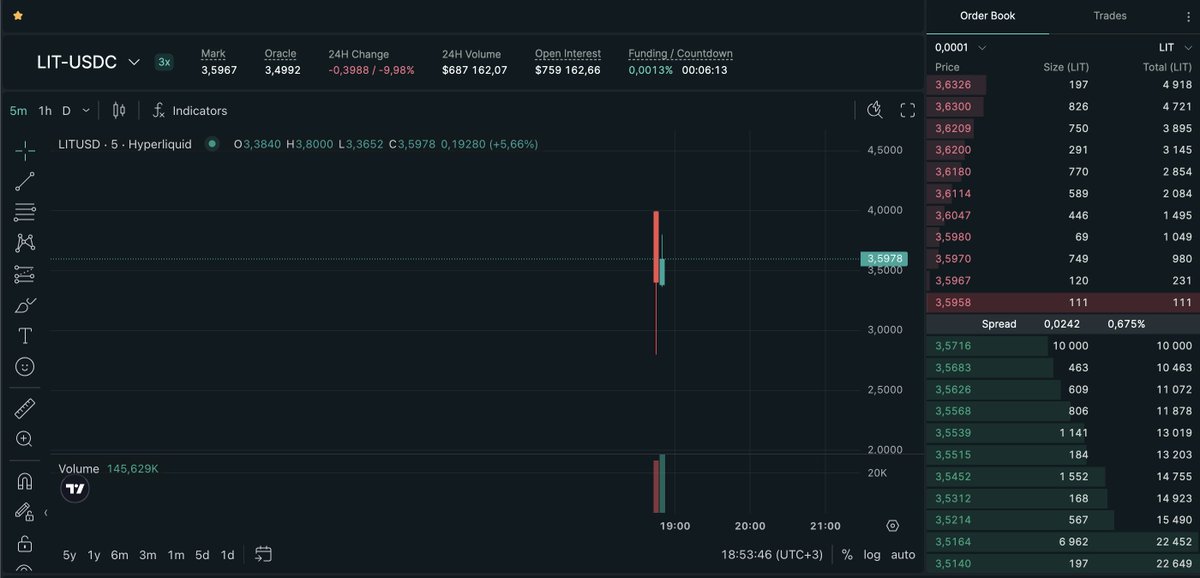The height and width of the screenshot is (578, 1200).
Task: Select the 1d date range
Action: (227, 554)
